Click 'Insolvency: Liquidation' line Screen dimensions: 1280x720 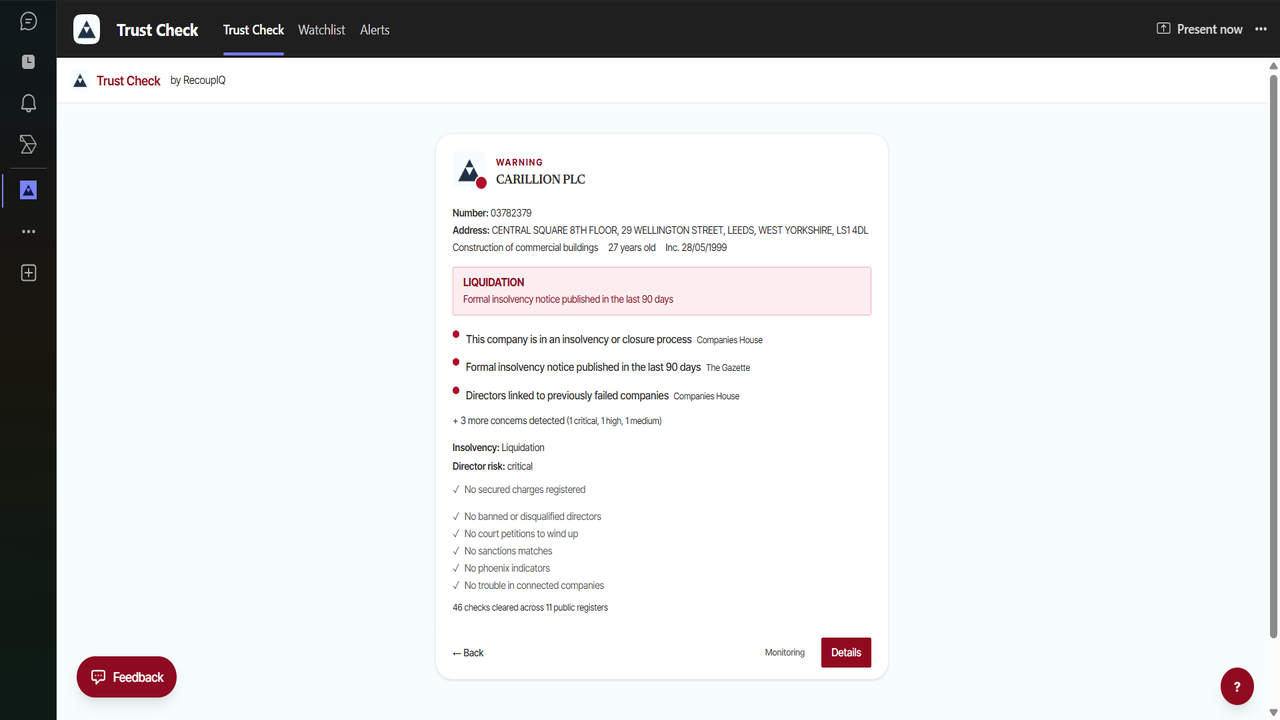point(499,448)
